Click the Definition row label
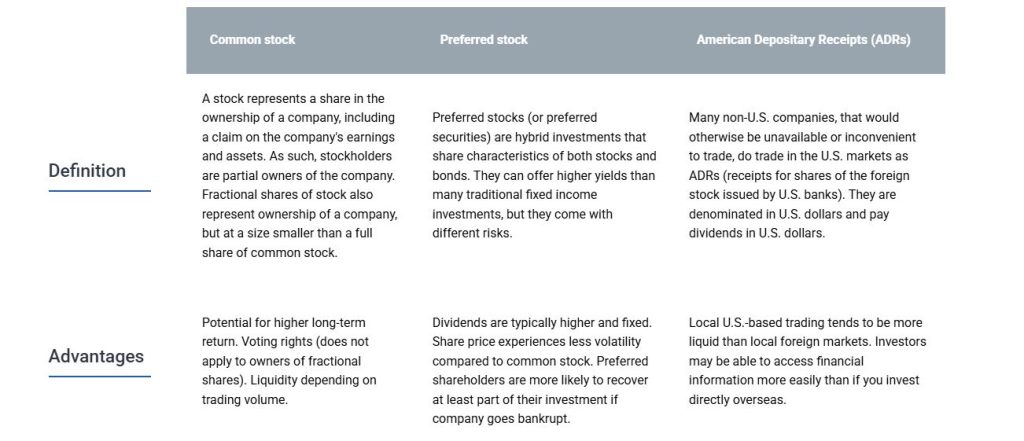Image resolution: width=1024 pixels, height=441 pixels. coord(87,171)
